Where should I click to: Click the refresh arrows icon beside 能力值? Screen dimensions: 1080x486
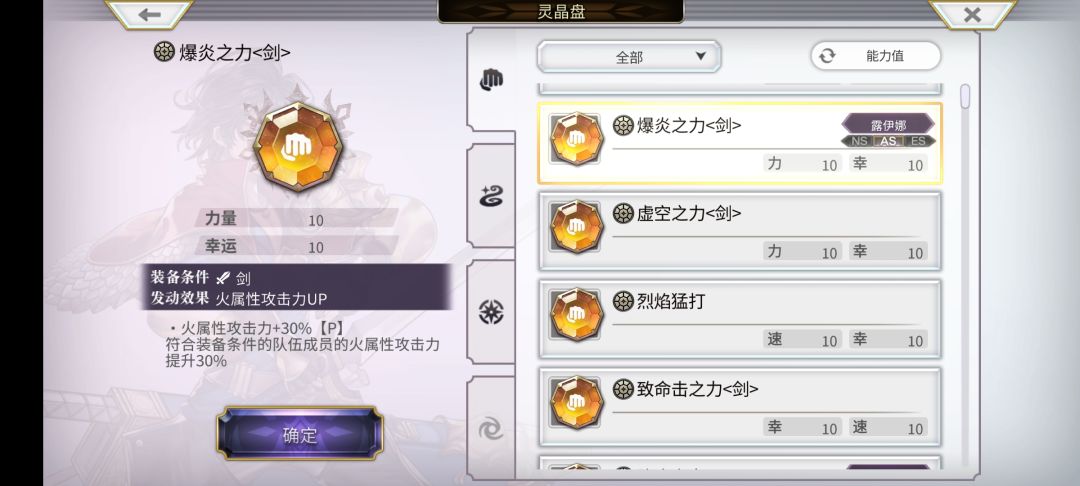pyautogui.click(x=827, y=56)
